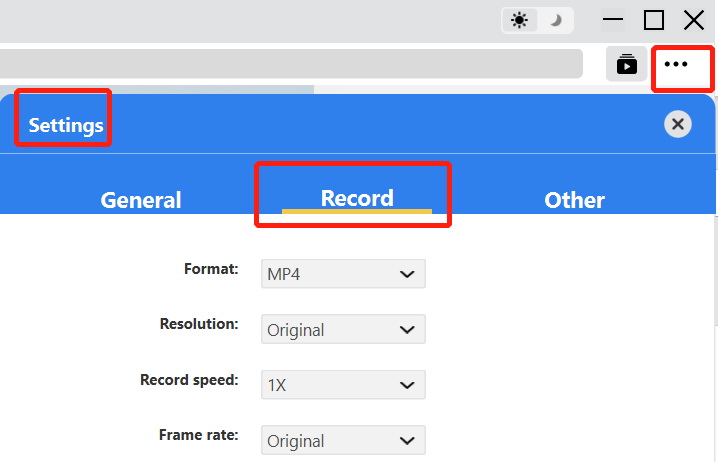Open the three-dot more options menu

[x=677, y=64]
